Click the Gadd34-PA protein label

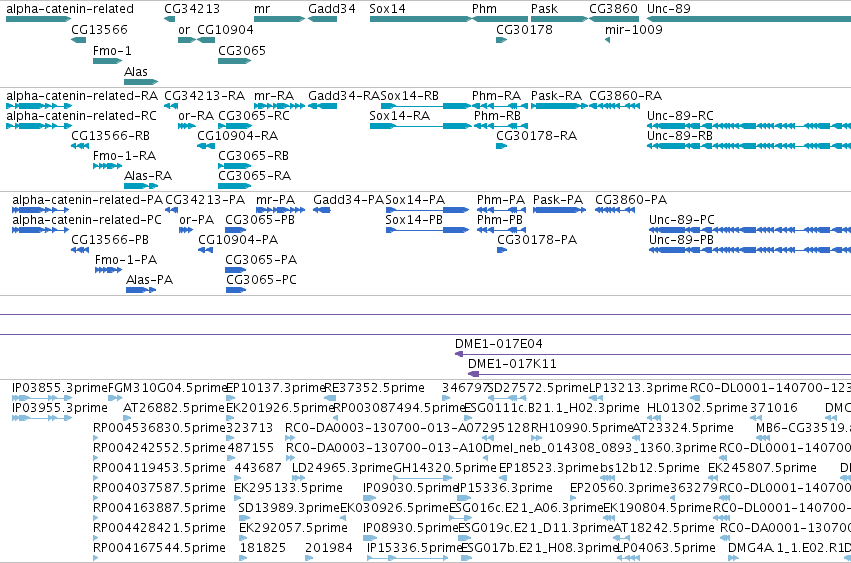[x=348, y=200]
